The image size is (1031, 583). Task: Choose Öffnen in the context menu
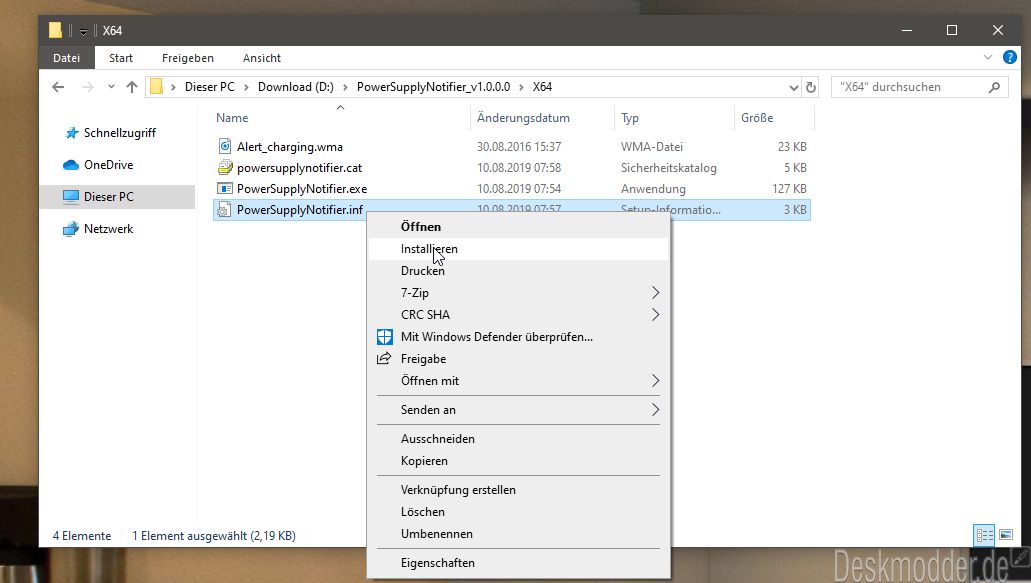(x=518, y=227)
